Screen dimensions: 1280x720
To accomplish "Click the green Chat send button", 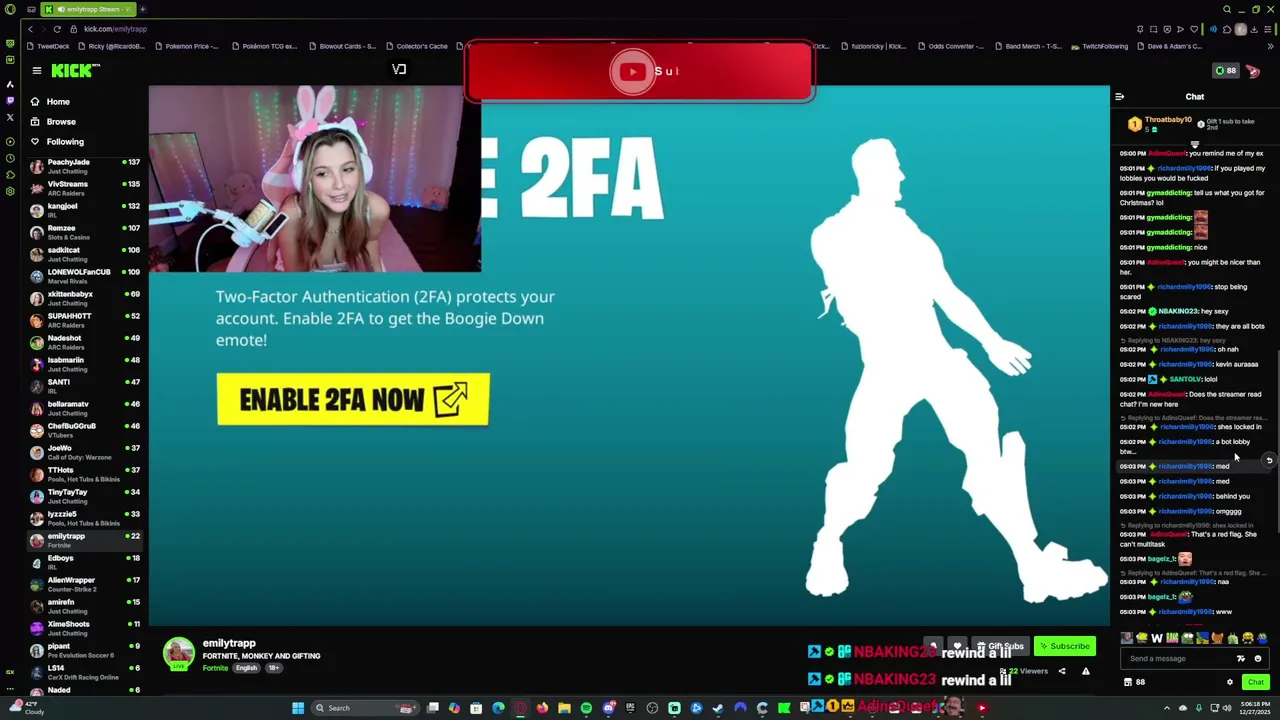I will point(1256,682).
